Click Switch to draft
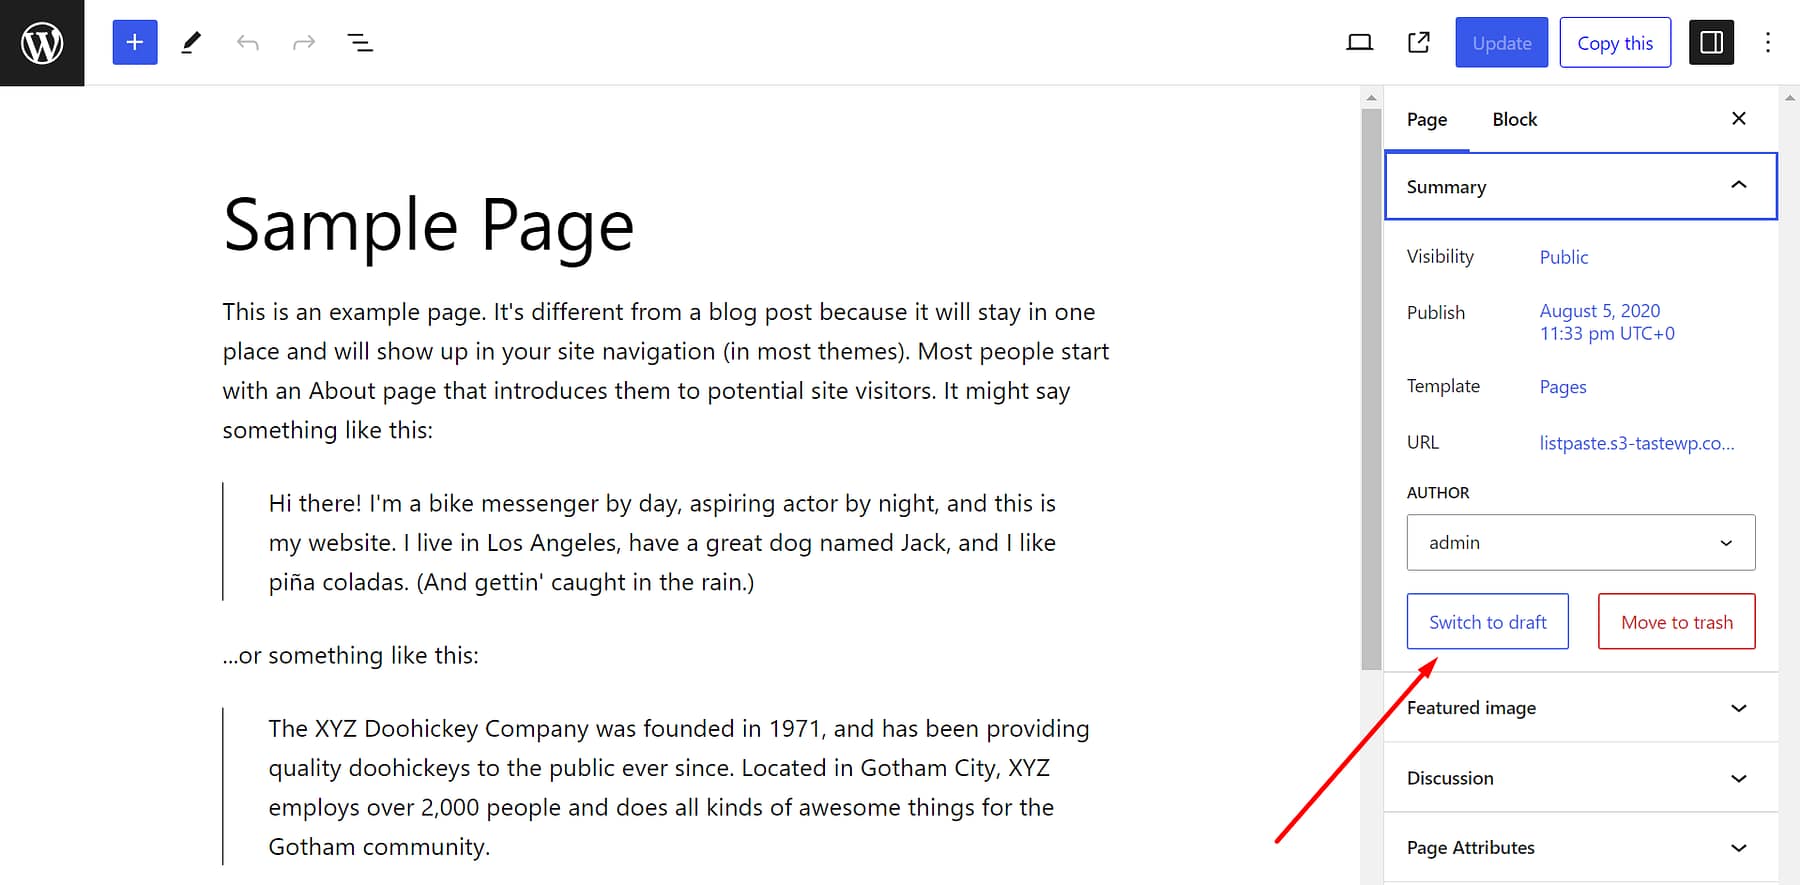Viewport: 1800px width, 885px height. point(1487,621)
